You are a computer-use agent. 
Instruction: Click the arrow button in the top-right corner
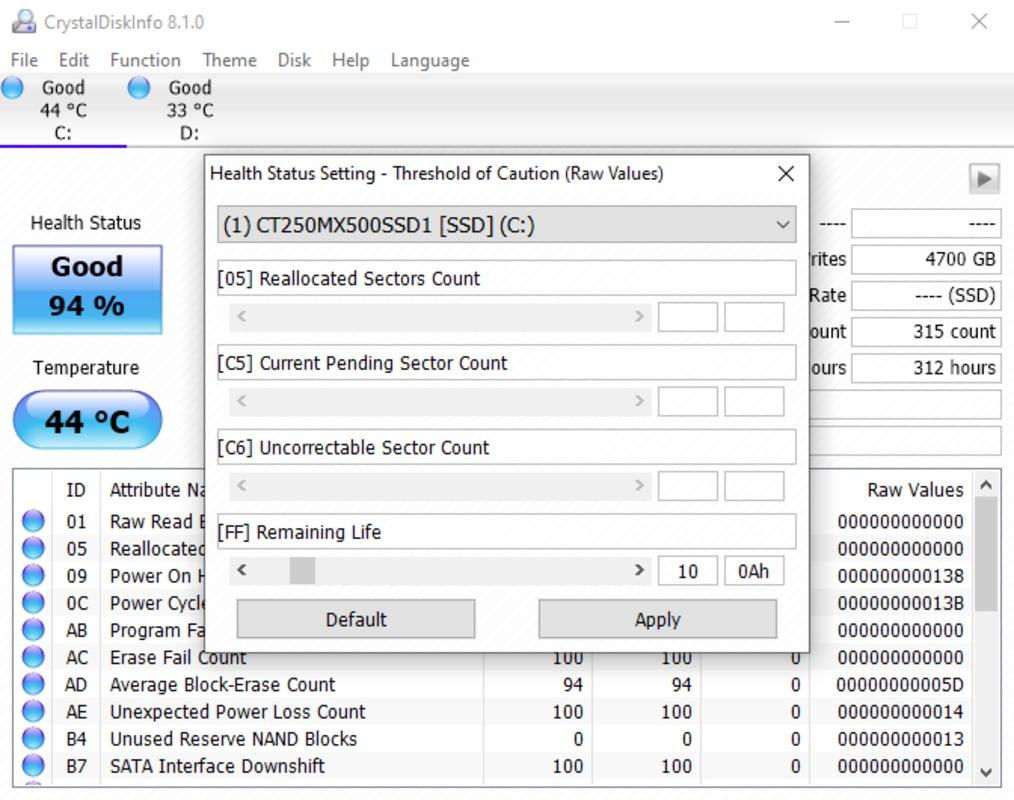pos(982,177)
